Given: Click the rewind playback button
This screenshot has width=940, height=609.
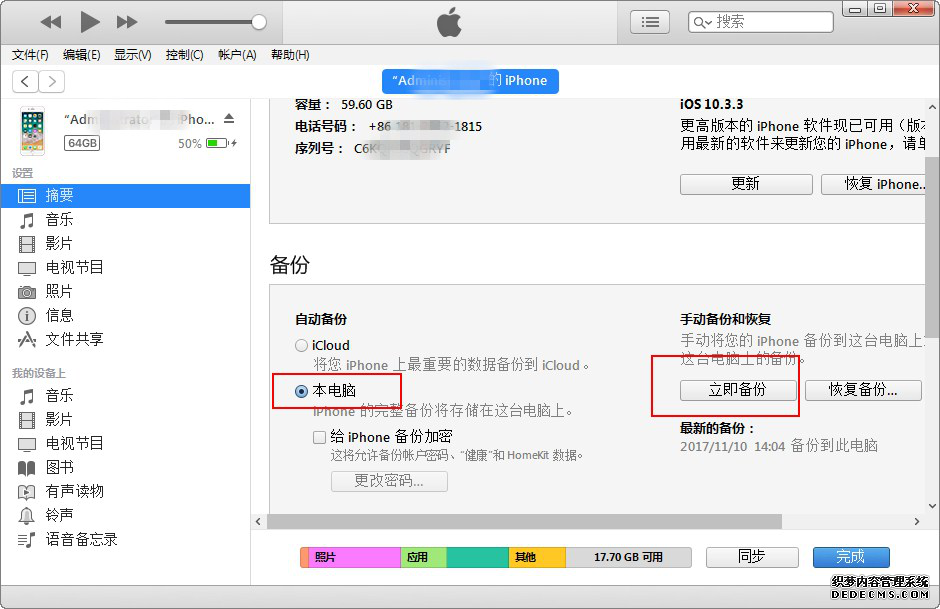Looking at the screenshot, I should pyautogui.click(x=51, y=22).
